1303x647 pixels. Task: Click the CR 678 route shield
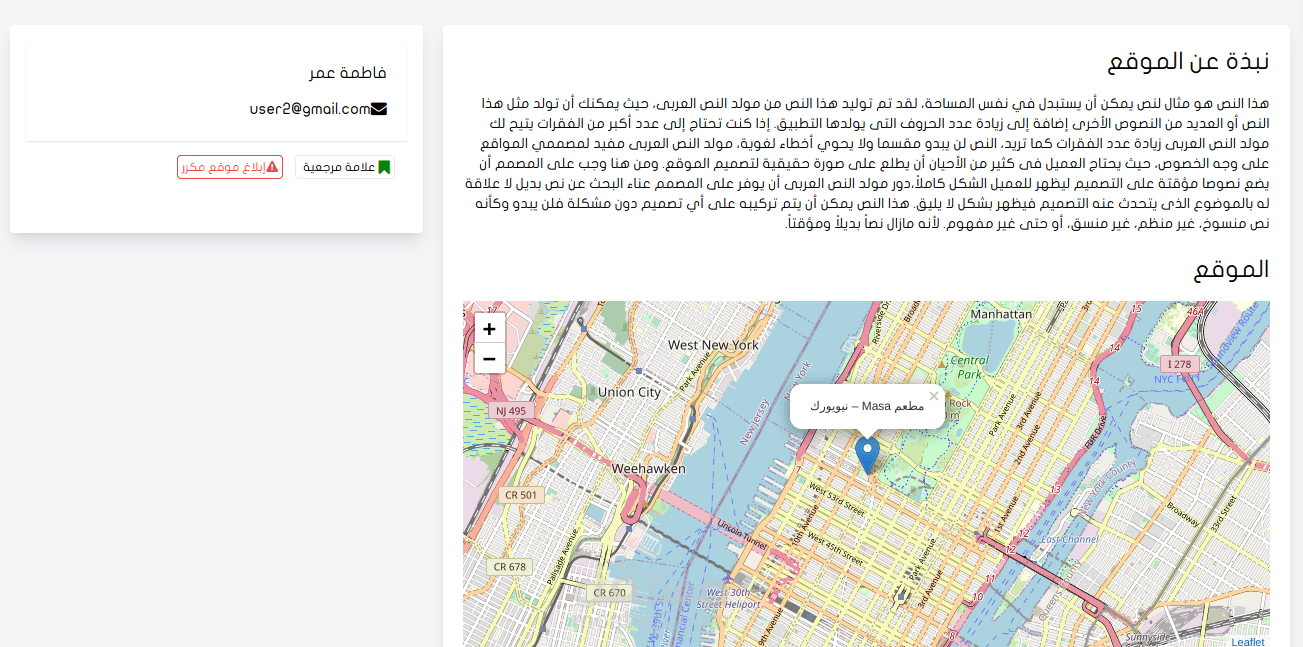click(x=509, y=567)
